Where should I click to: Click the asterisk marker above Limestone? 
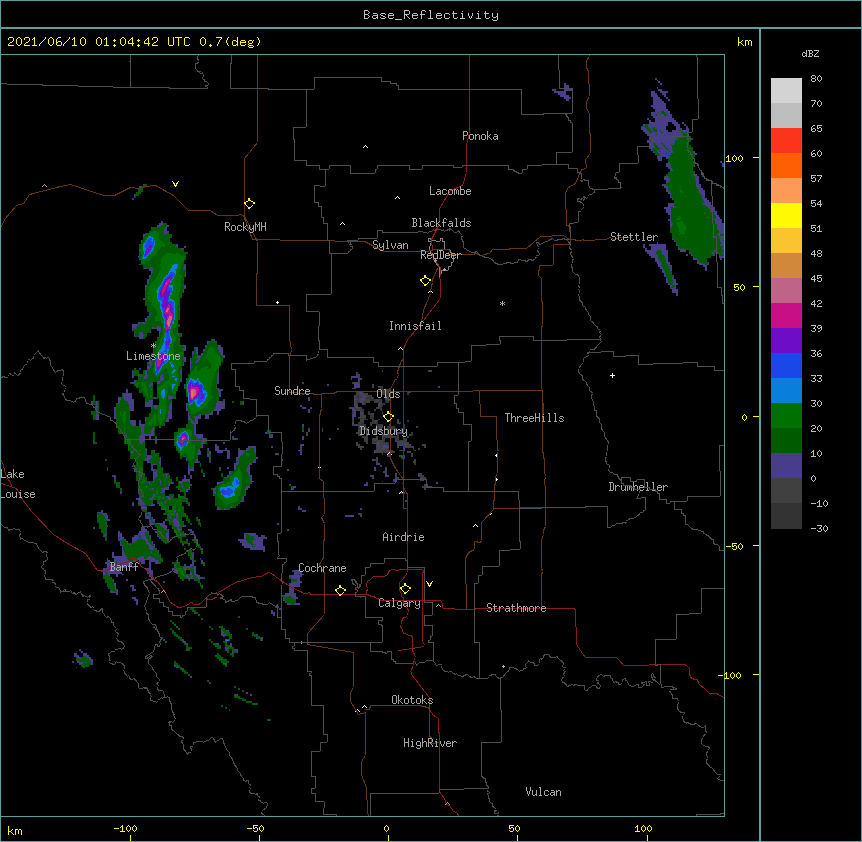coord(153,346)
